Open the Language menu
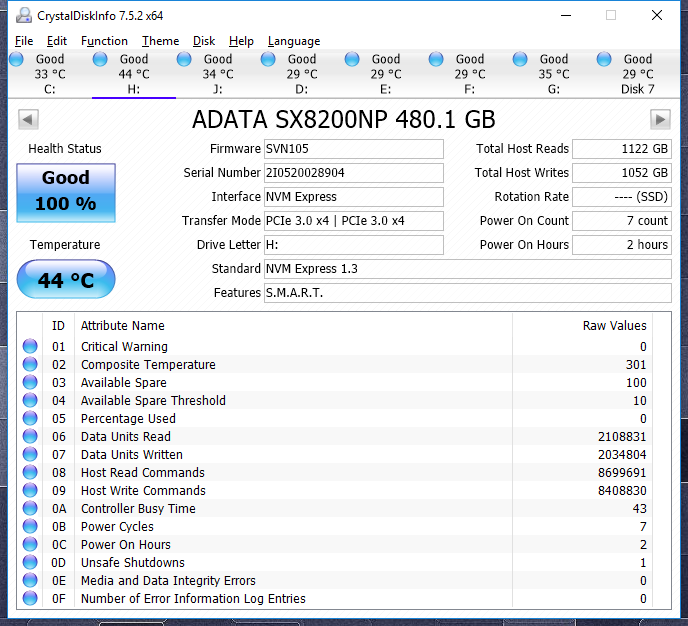The height and width of the screenshot is (626, 688). pos(294,41)
